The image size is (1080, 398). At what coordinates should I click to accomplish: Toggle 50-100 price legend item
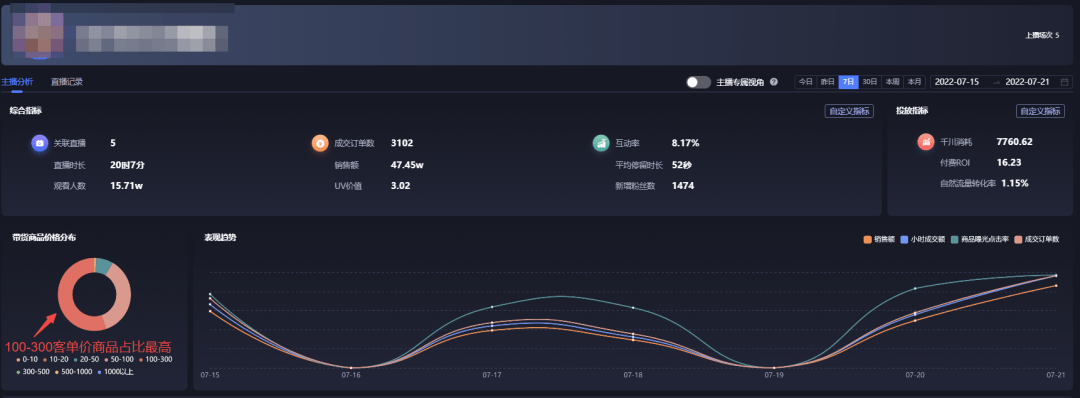point(119,359)
